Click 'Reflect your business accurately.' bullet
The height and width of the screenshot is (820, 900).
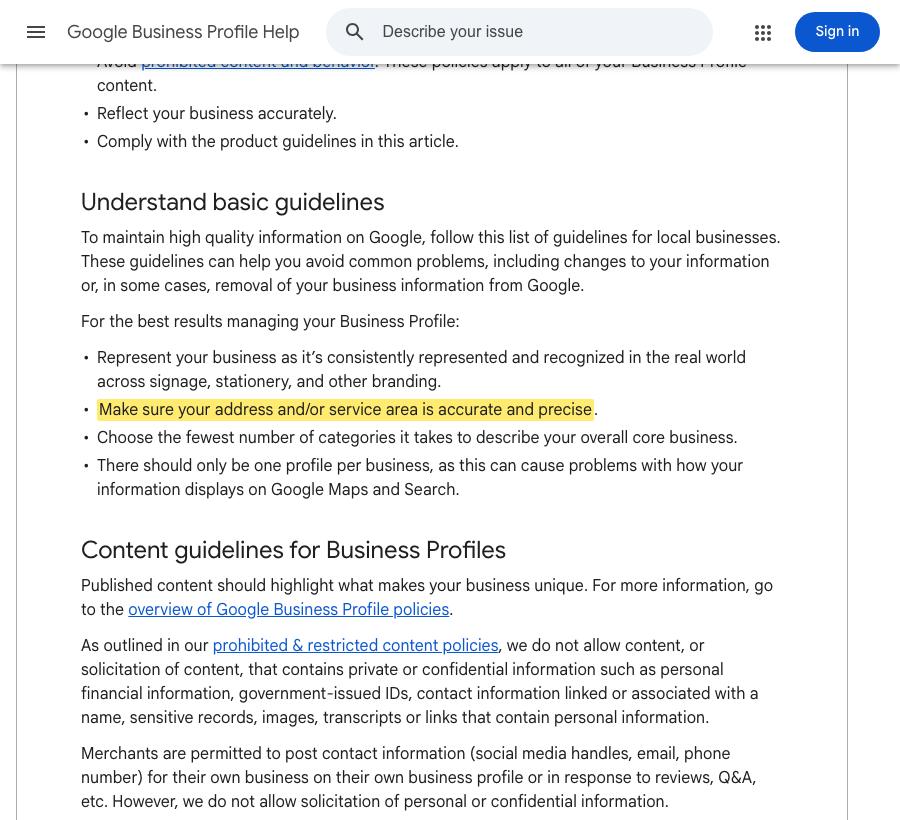pos(216,114)
